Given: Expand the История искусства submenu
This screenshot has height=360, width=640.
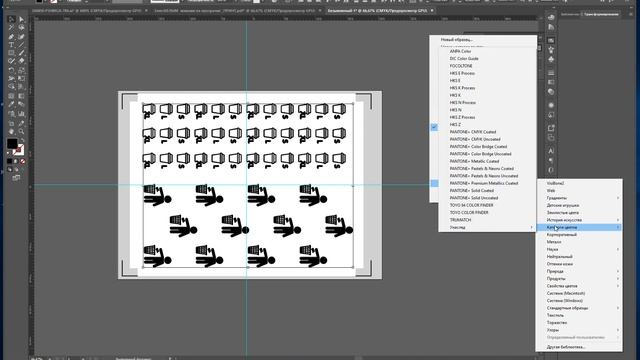Looking at the screenshot, I should (x=579, y=220).
